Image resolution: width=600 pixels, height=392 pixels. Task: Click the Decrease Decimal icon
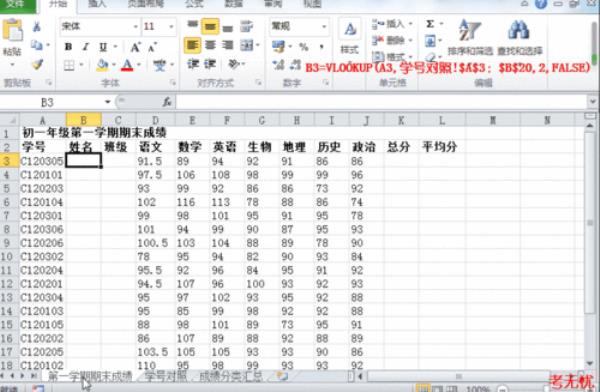295,65
